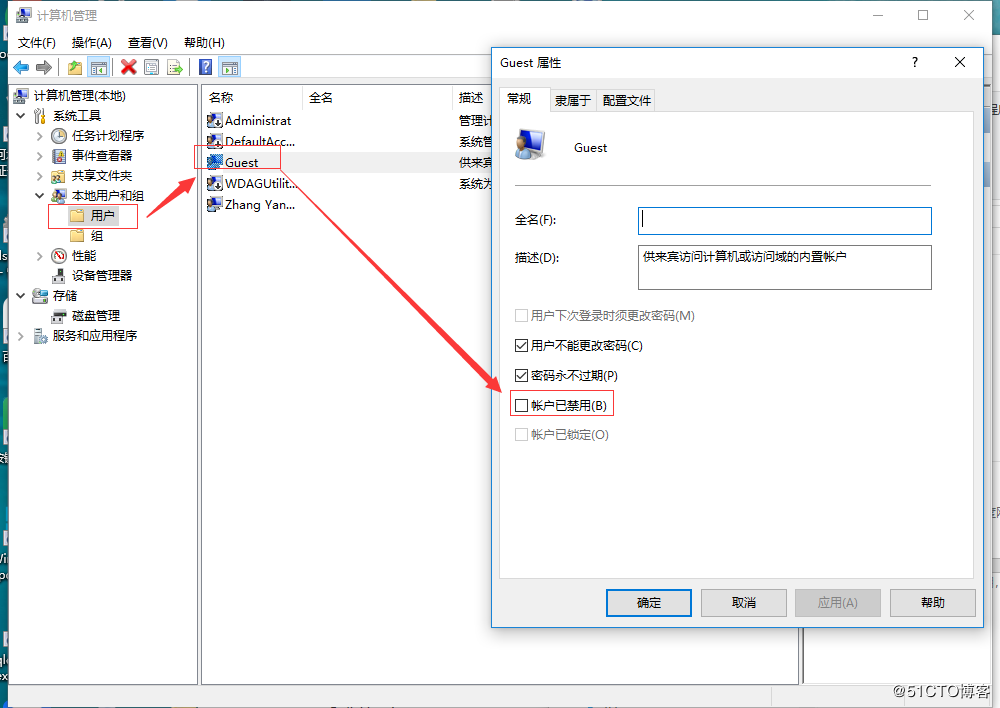
Task: Click the Forward arrow toolbar icon
Action: (x=43, y=67)
